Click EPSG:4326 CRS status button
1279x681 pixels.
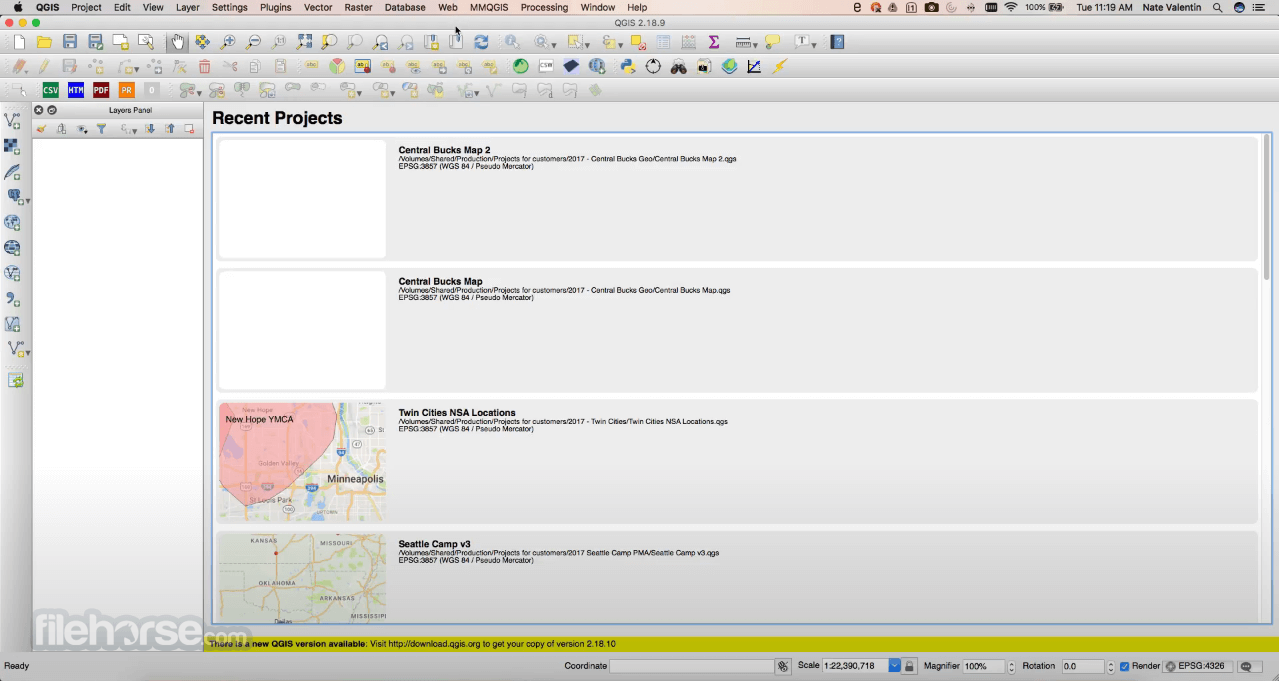click(1195, 666)
